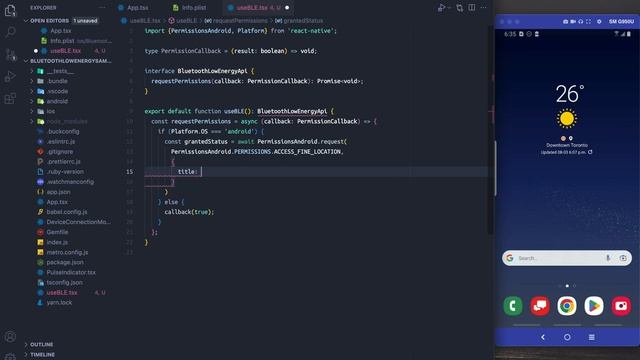Expand the .vscode folder
This screenshot has width=640, height=360.
point(32,91)
